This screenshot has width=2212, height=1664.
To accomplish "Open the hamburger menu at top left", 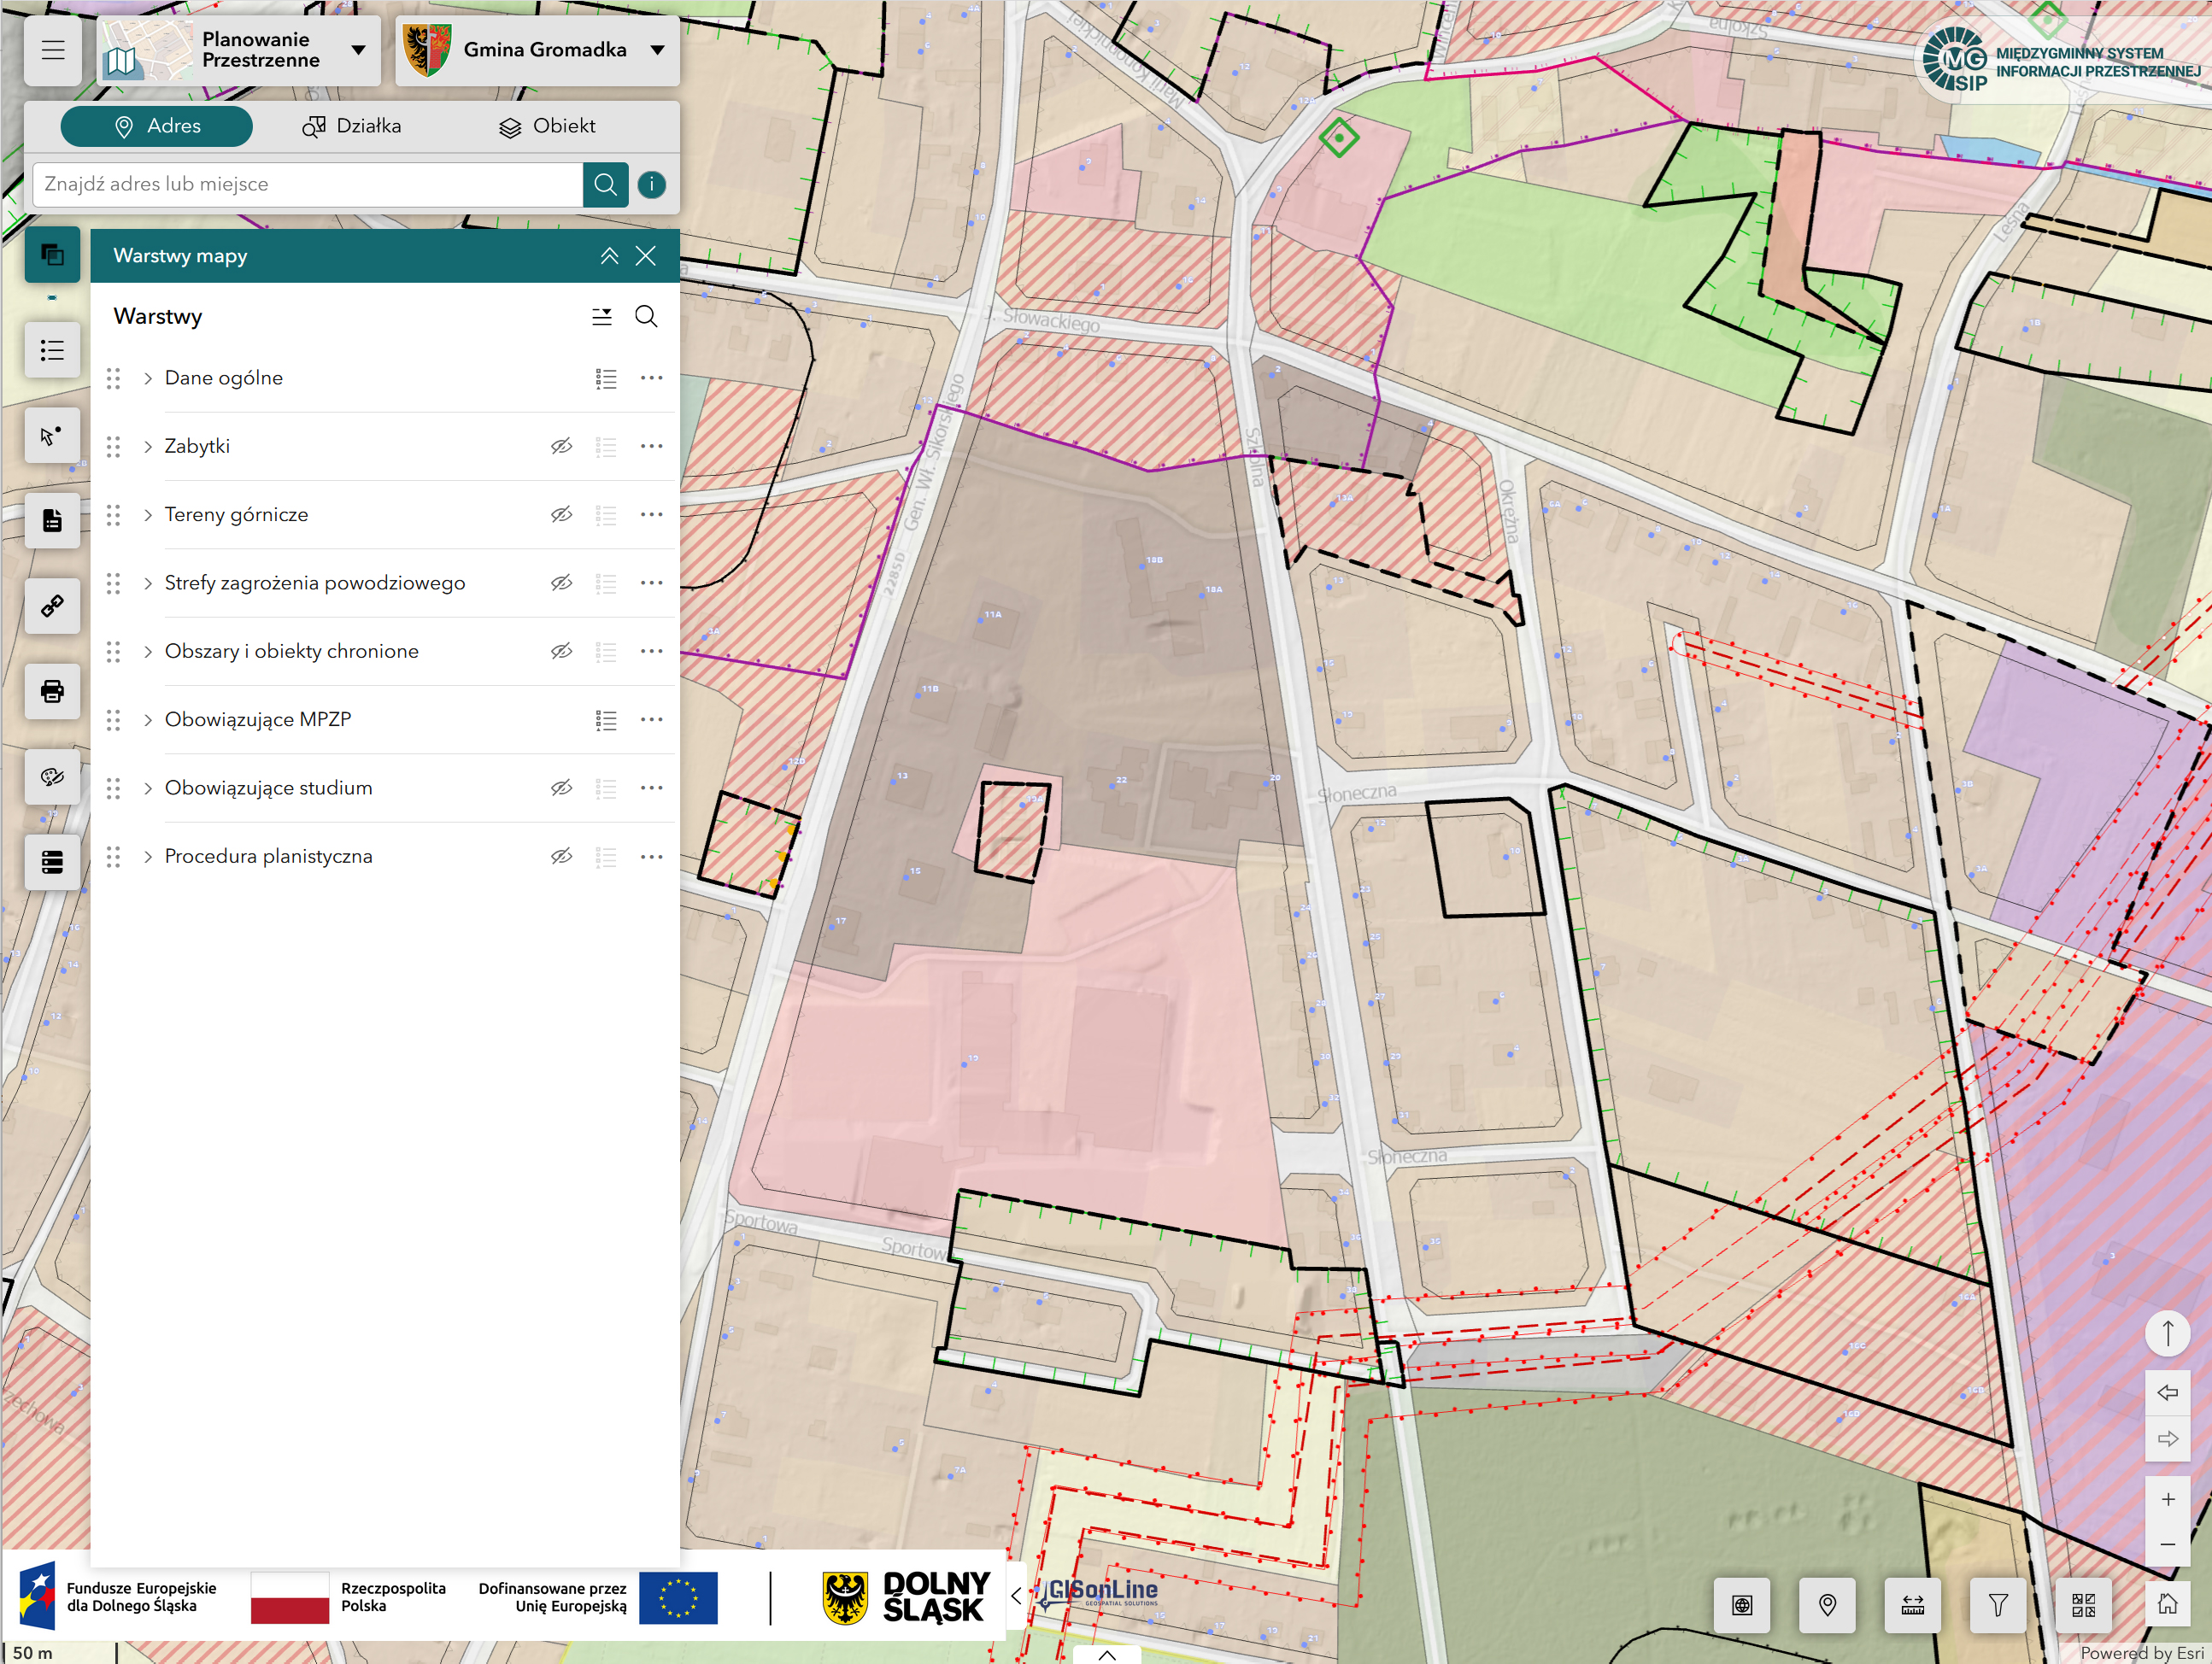I will (52, 51).
